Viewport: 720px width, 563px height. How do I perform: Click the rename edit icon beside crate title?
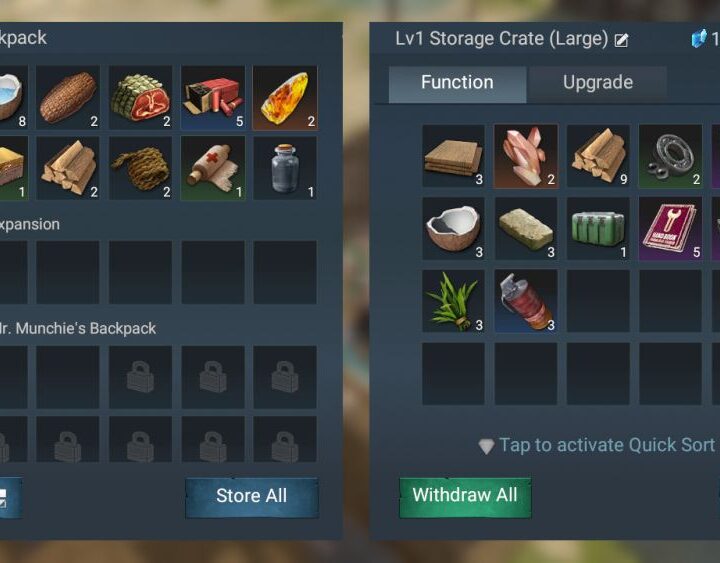tap(621, 40)
